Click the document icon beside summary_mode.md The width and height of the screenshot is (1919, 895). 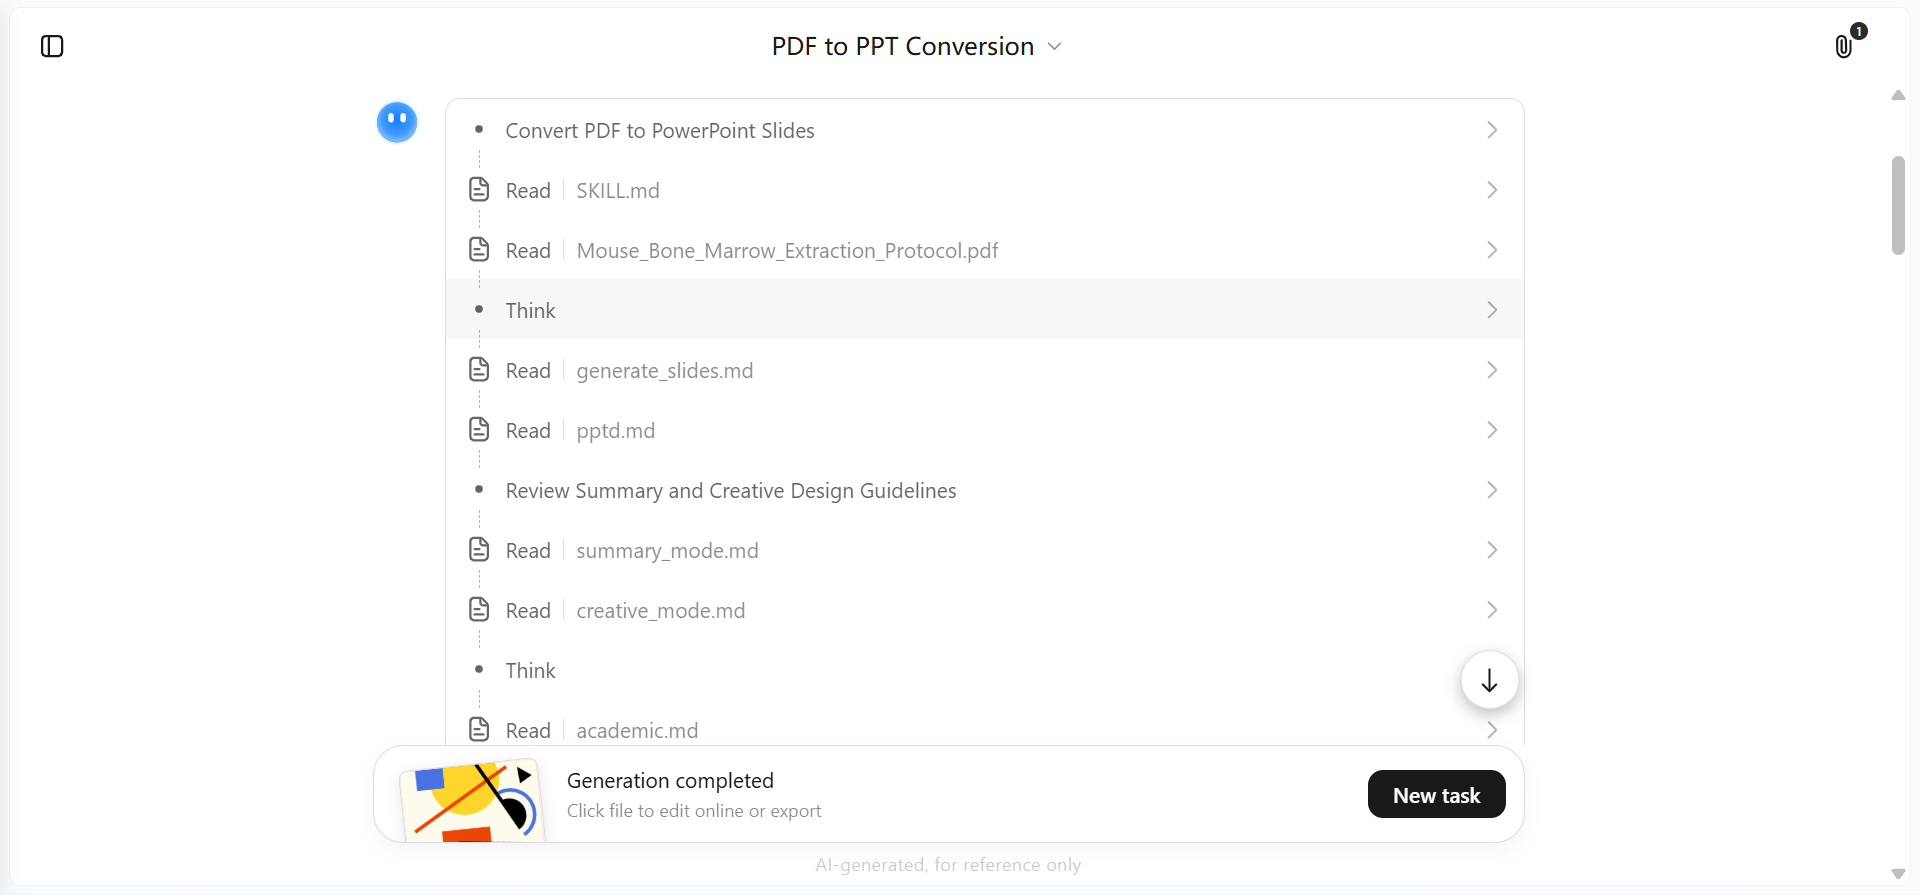coord(479,549)
